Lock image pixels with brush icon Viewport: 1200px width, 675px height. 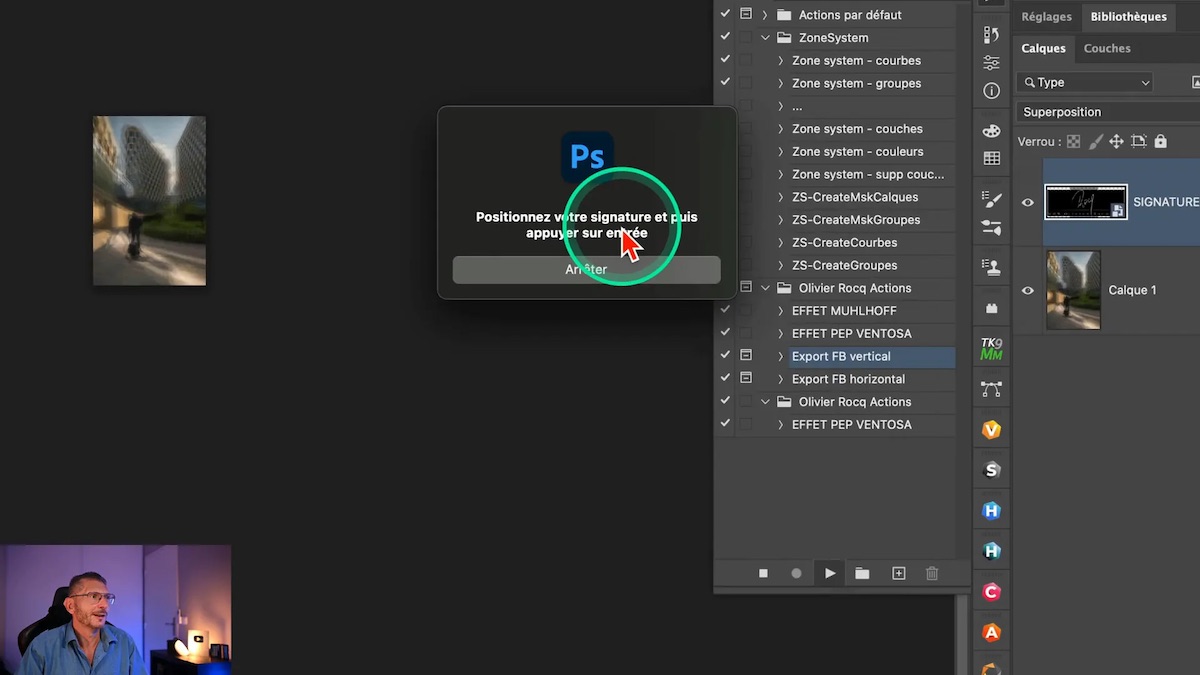1095,142
